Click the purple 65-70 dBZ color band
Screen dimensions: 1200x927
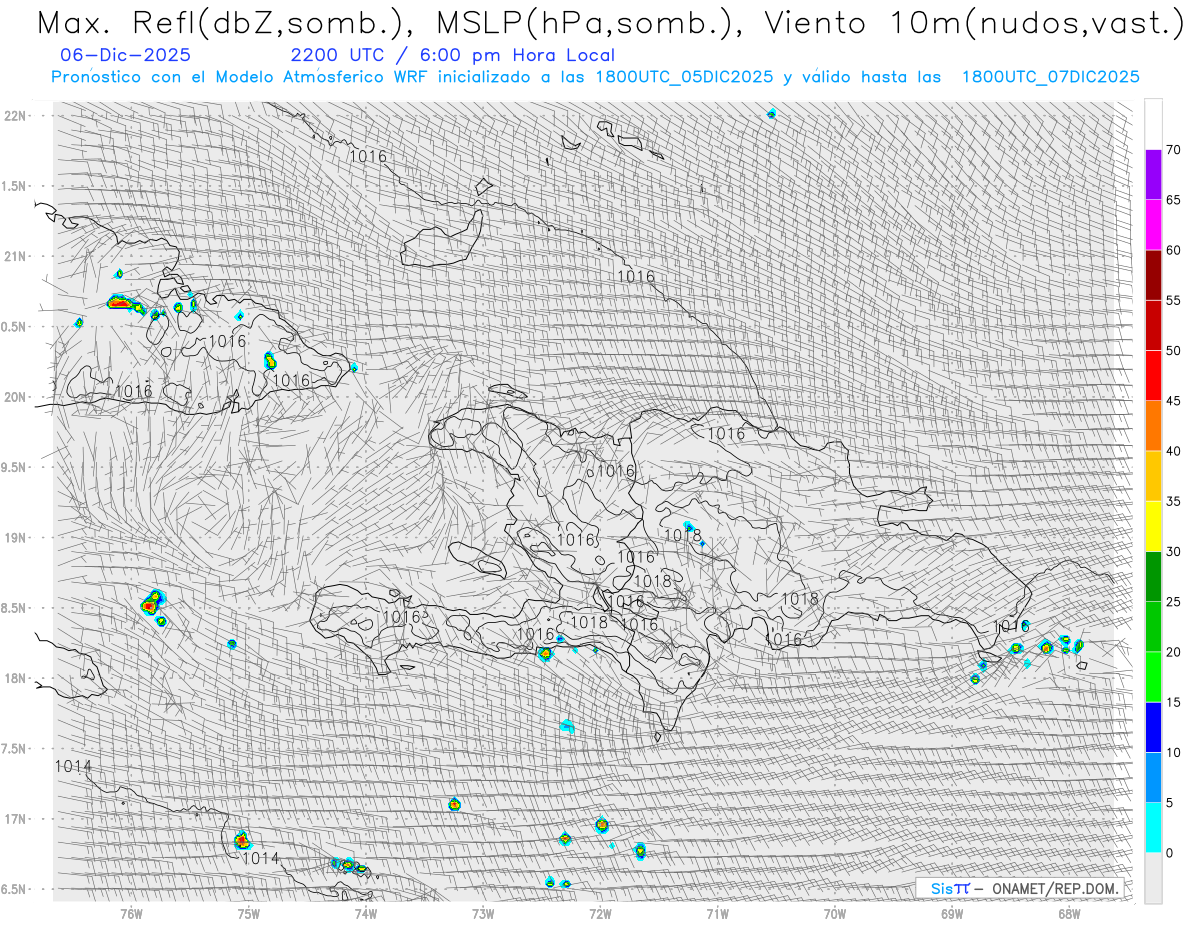[1153, 175]
